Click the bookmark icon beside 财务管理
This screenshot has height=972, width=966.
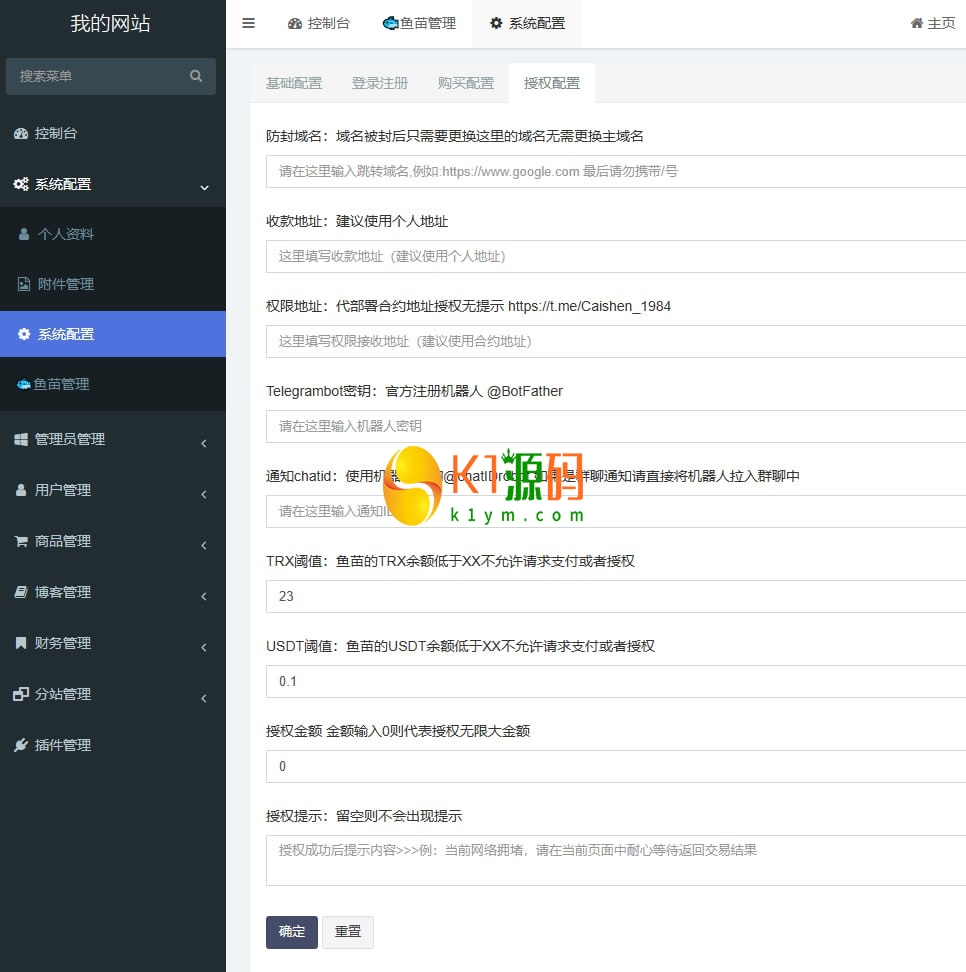click(x=21, y=643)
